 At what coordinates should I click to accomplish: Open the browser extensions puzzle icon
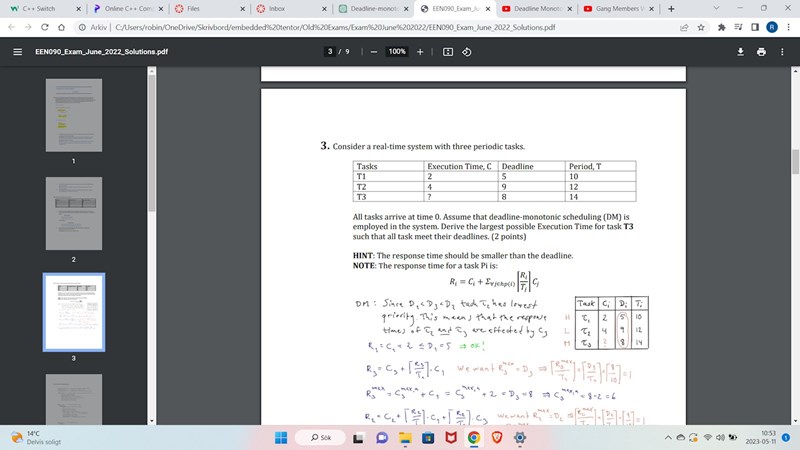722,28
